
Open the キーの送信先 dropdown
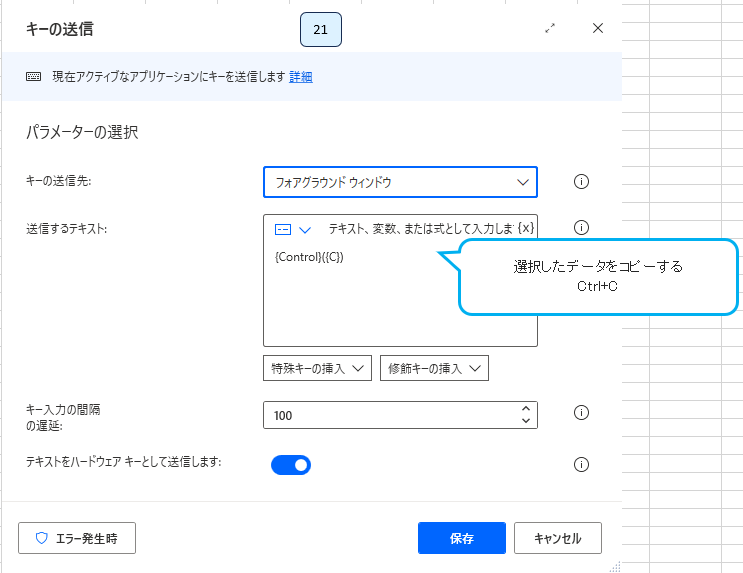tap(400, 182)
